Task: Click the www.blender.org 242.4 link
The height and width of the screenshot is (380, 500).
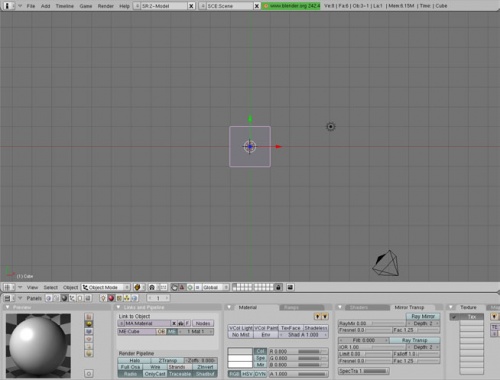Action: [291, 6]
